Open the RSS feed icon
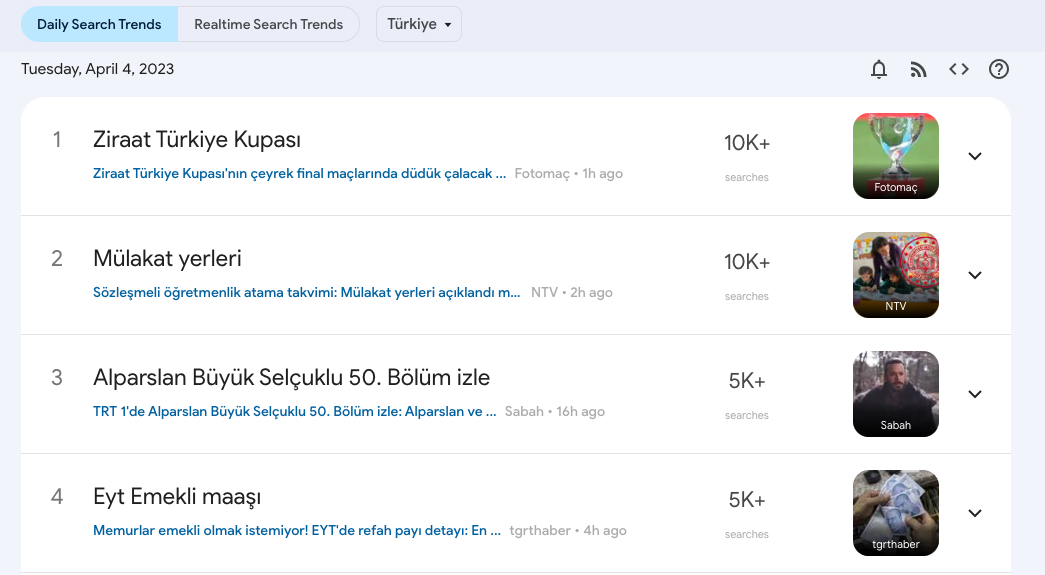The image size is (1045, 575). point(918,69)
